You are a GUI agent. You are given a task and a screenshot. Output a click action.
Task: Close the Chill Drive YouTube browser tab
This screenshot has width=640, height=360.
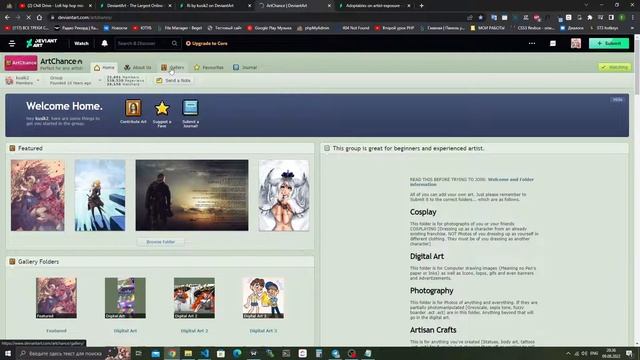[90, 6]
